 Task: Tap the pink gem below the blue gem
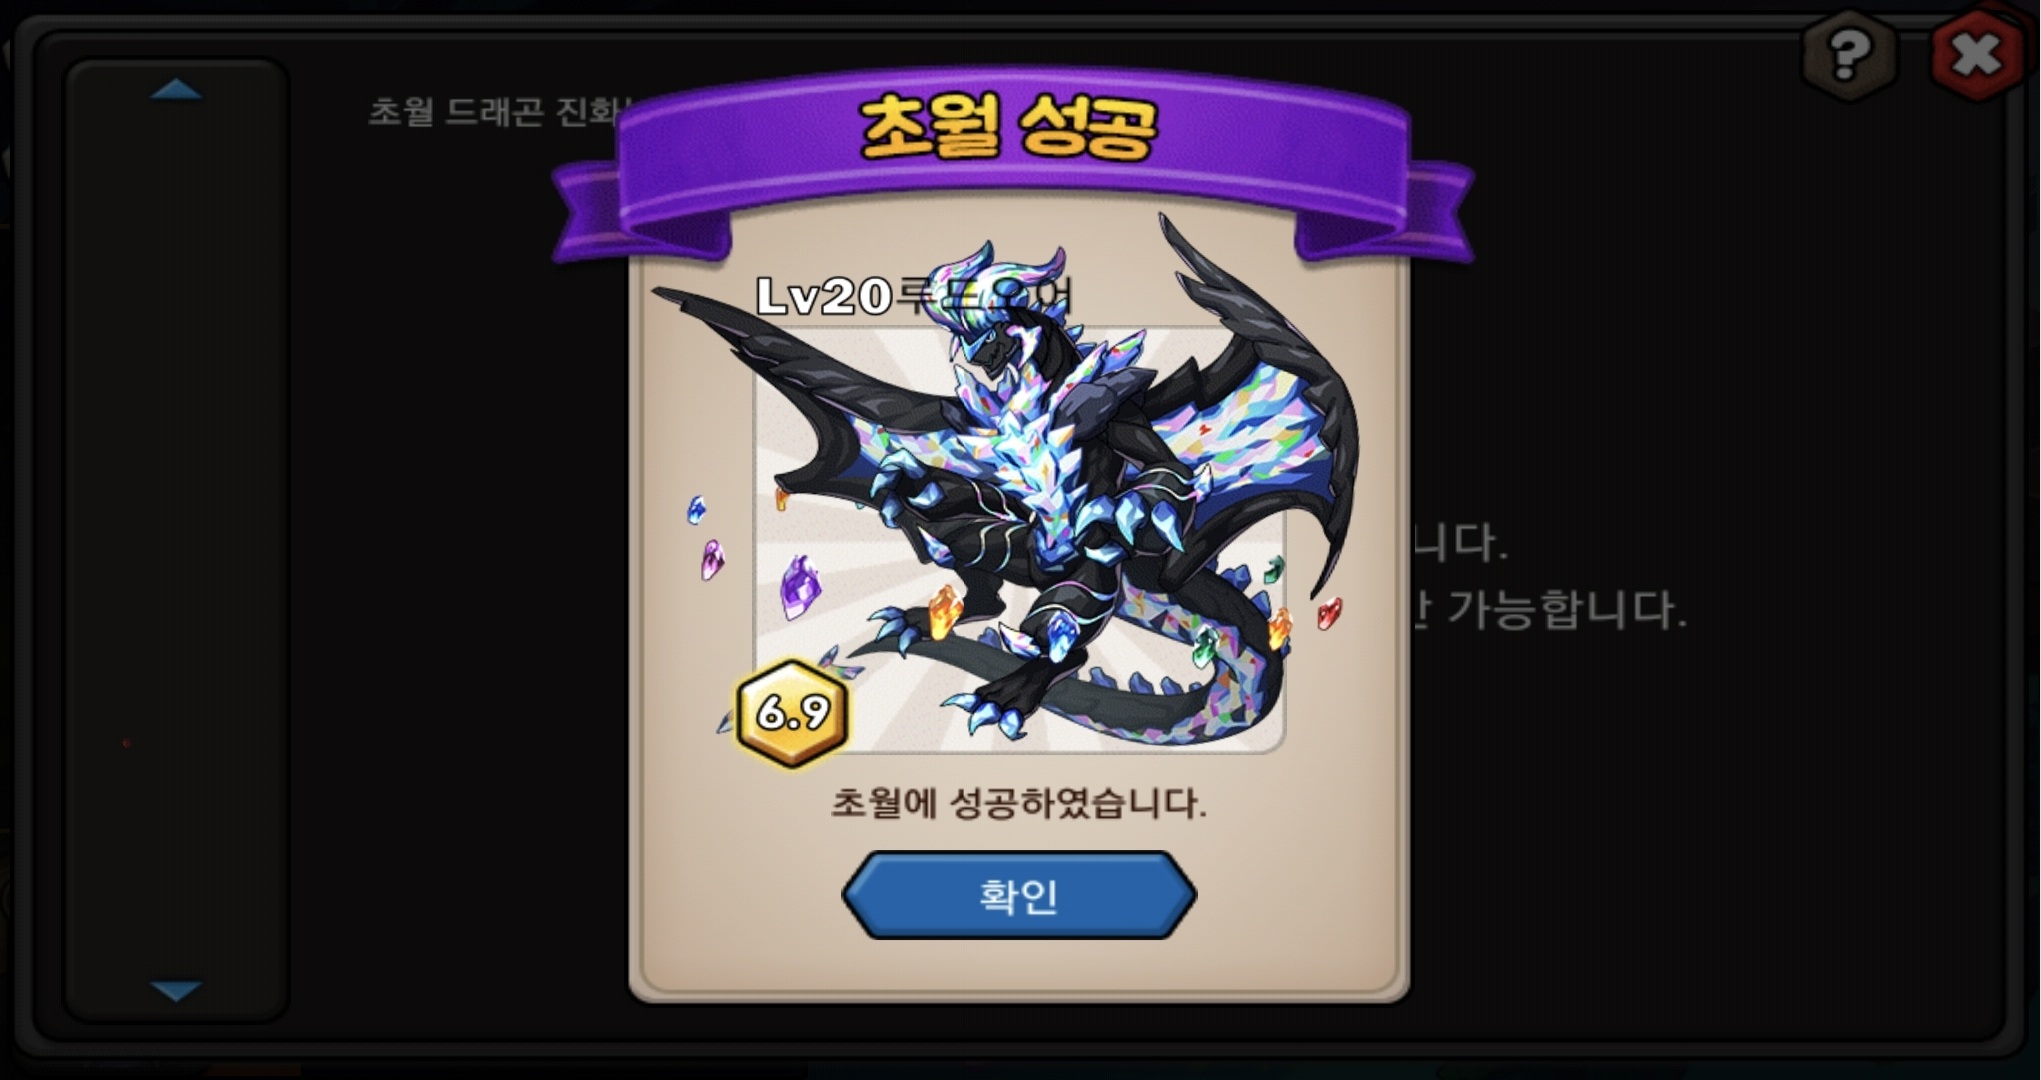click(711, 560)
